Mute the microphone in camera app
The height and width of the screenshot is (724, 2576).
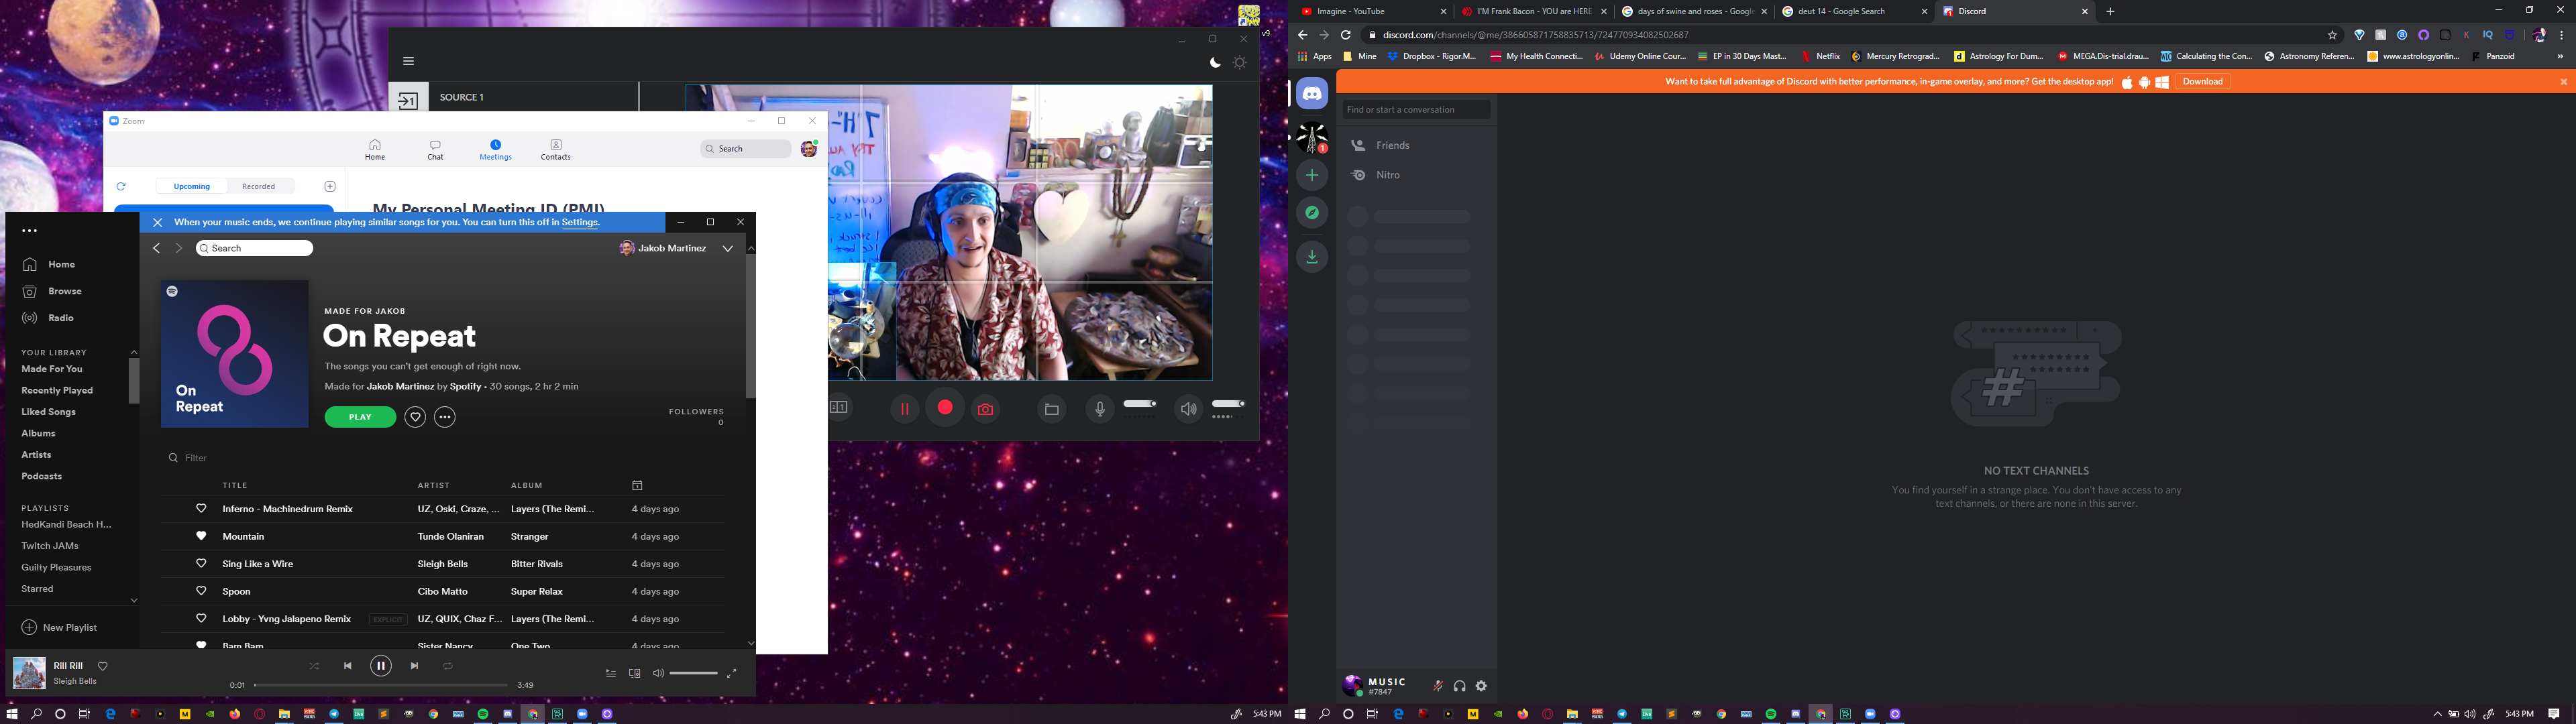[1099, 409]
